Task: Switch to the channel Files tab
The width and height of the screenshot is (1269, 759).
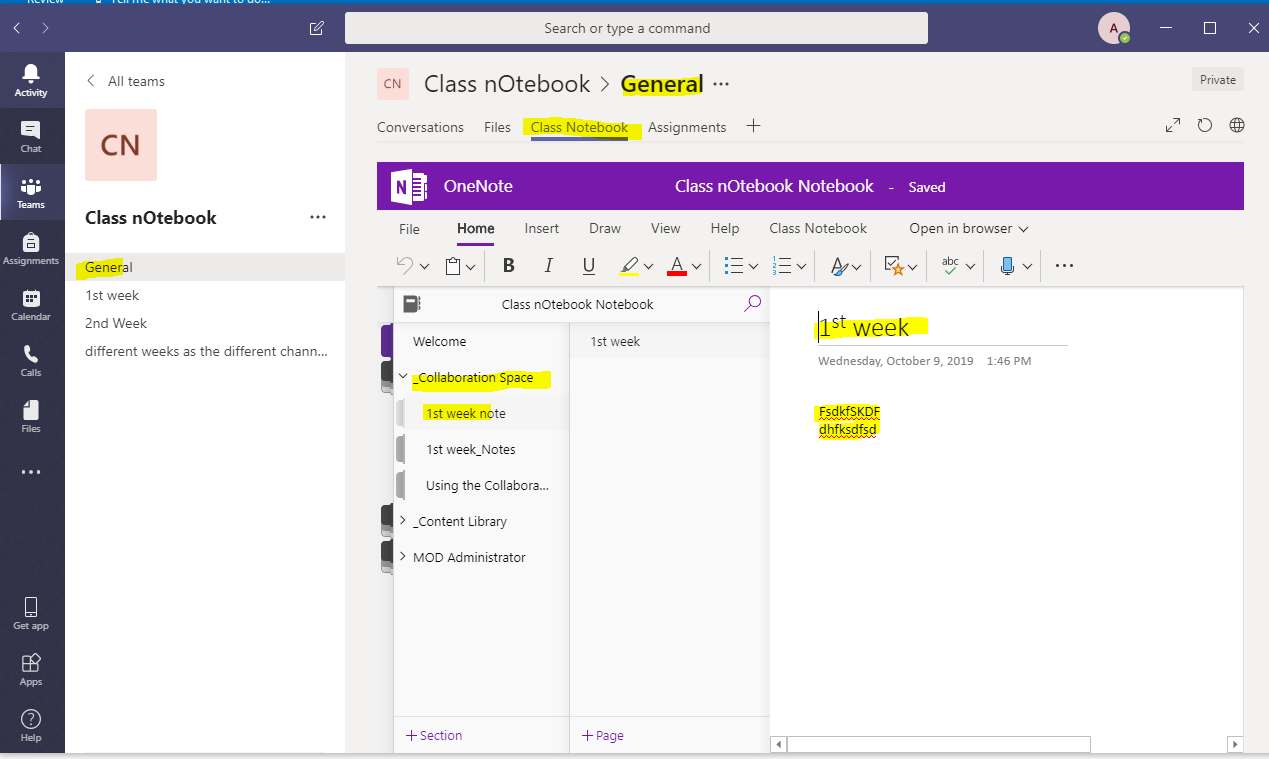Action: (x=497, y=127)
